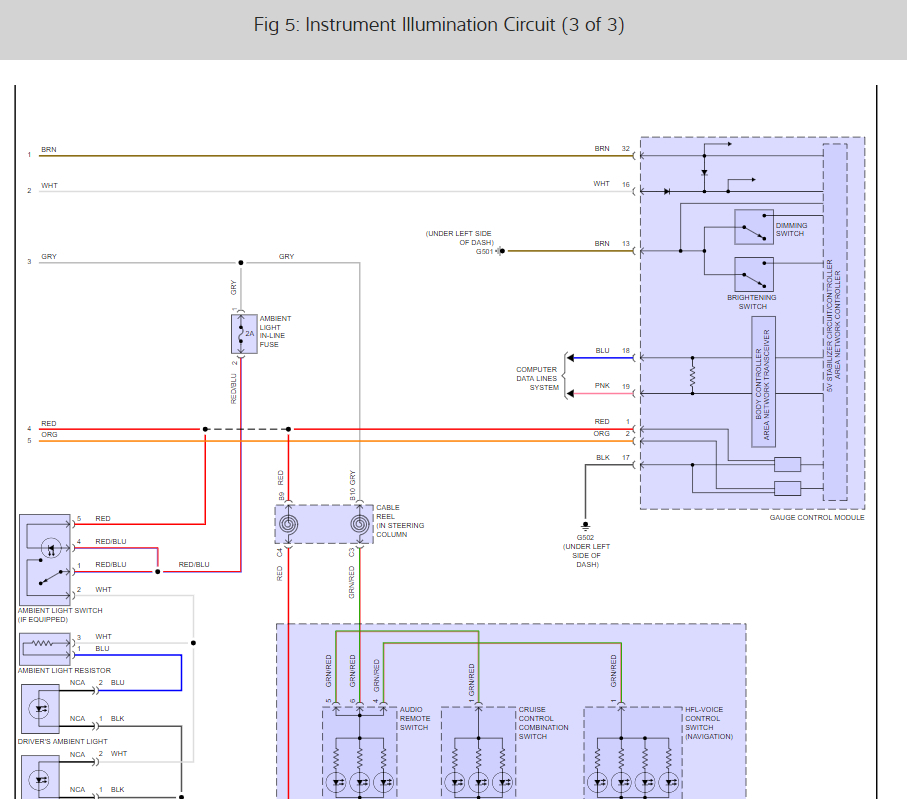Click the left cable reel spiral at B9
Screen dimensions: 907x806
point(289,525)
